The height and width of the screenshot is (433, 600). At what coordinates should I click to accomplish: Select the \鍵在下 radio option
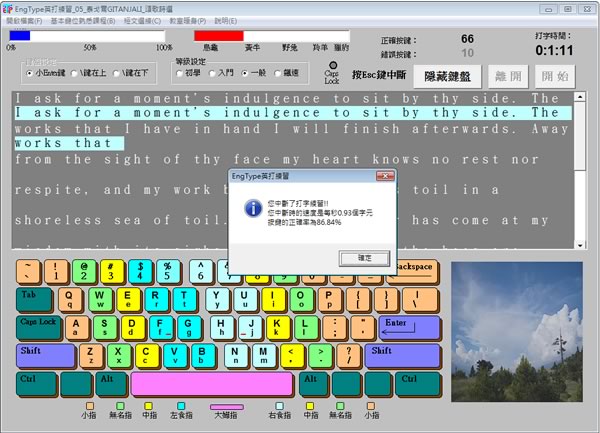pos(131,73)
